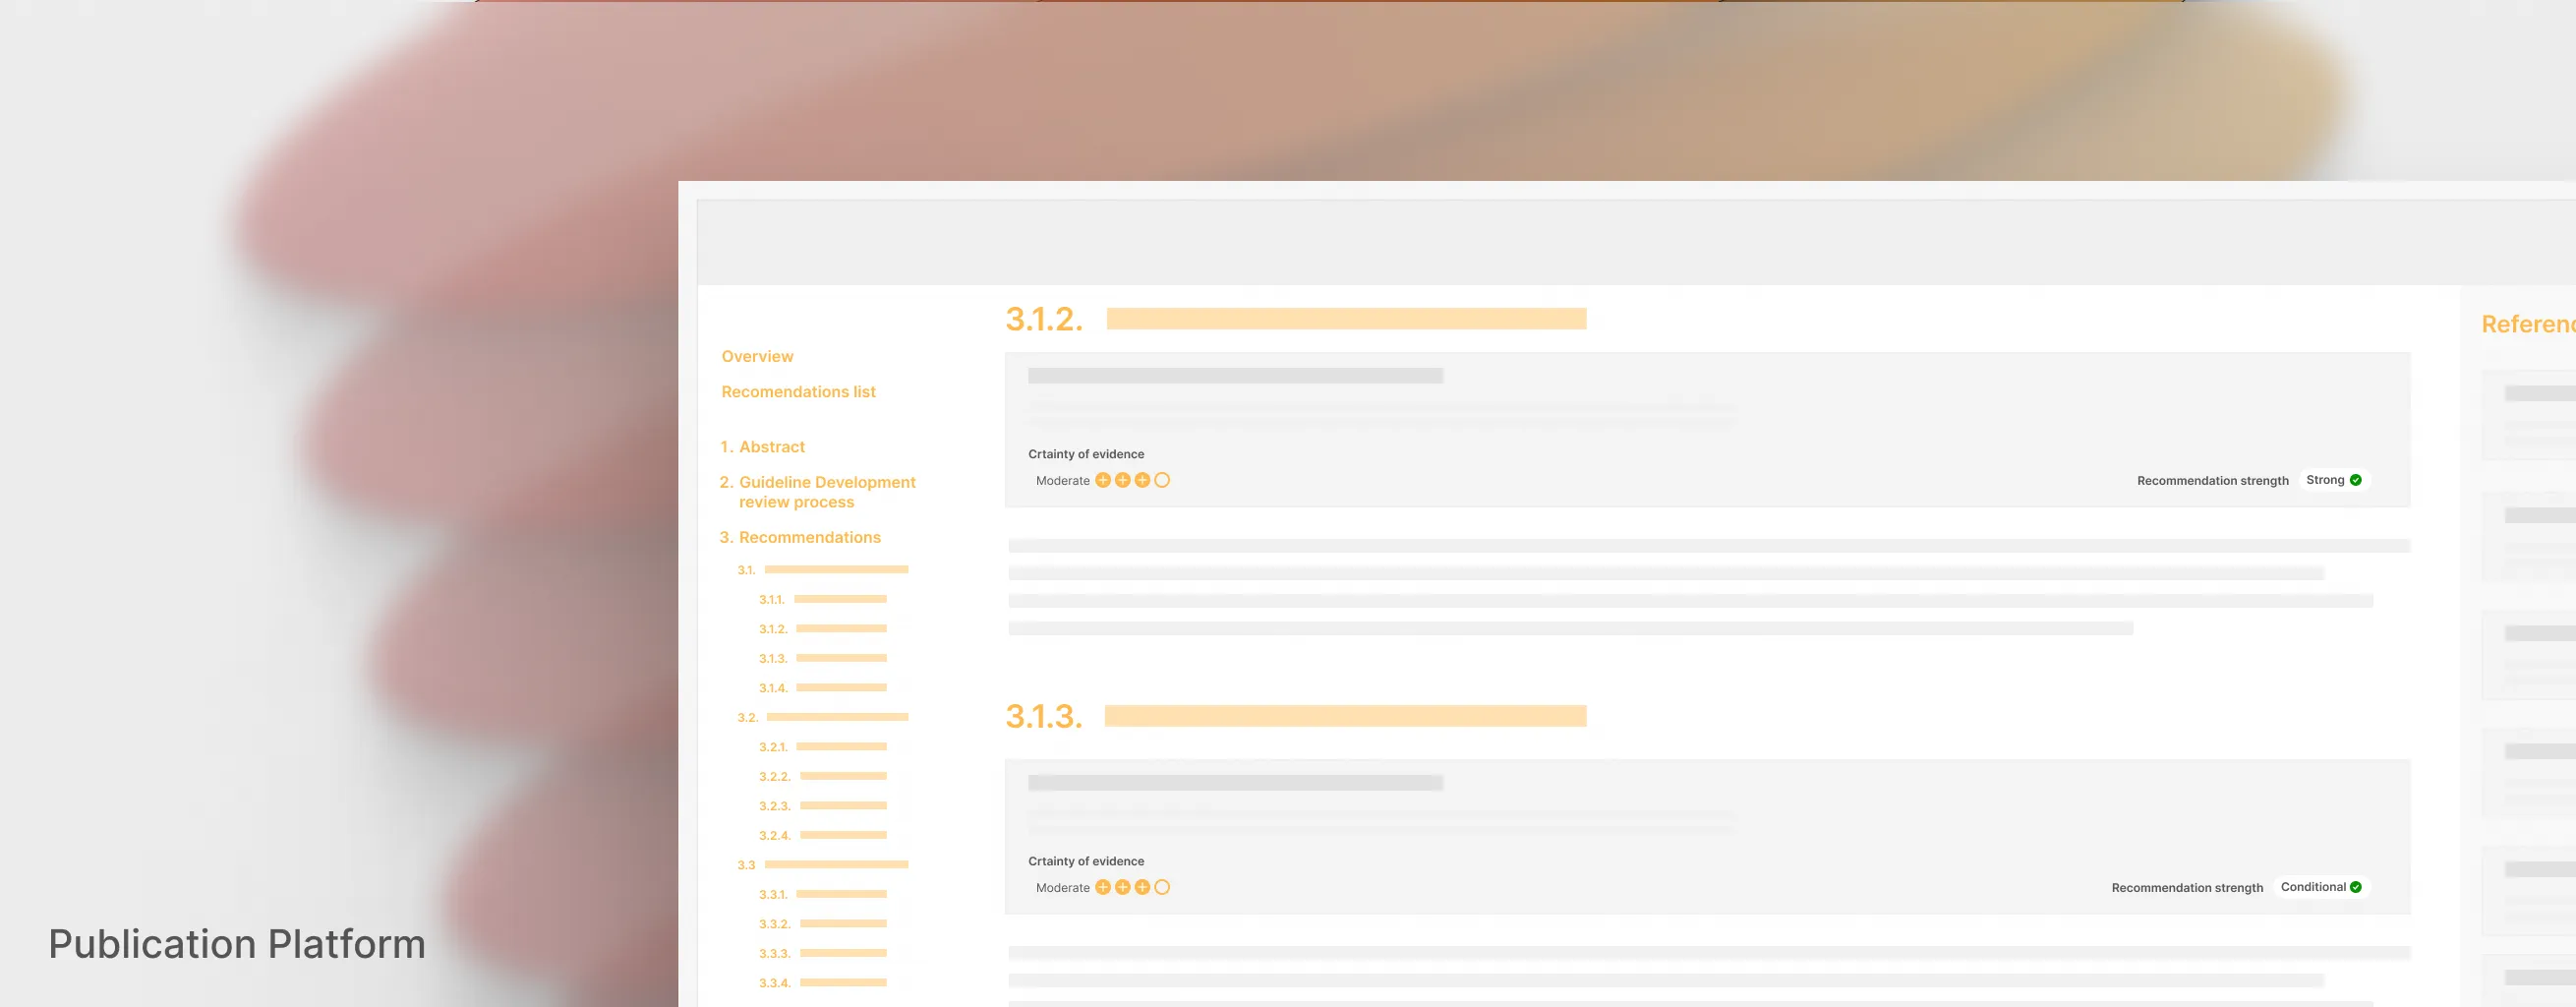Click first plus circle in 3.1.3 certainty rating
This screenshot has width=2576, height=1007.
(1103, 887)
